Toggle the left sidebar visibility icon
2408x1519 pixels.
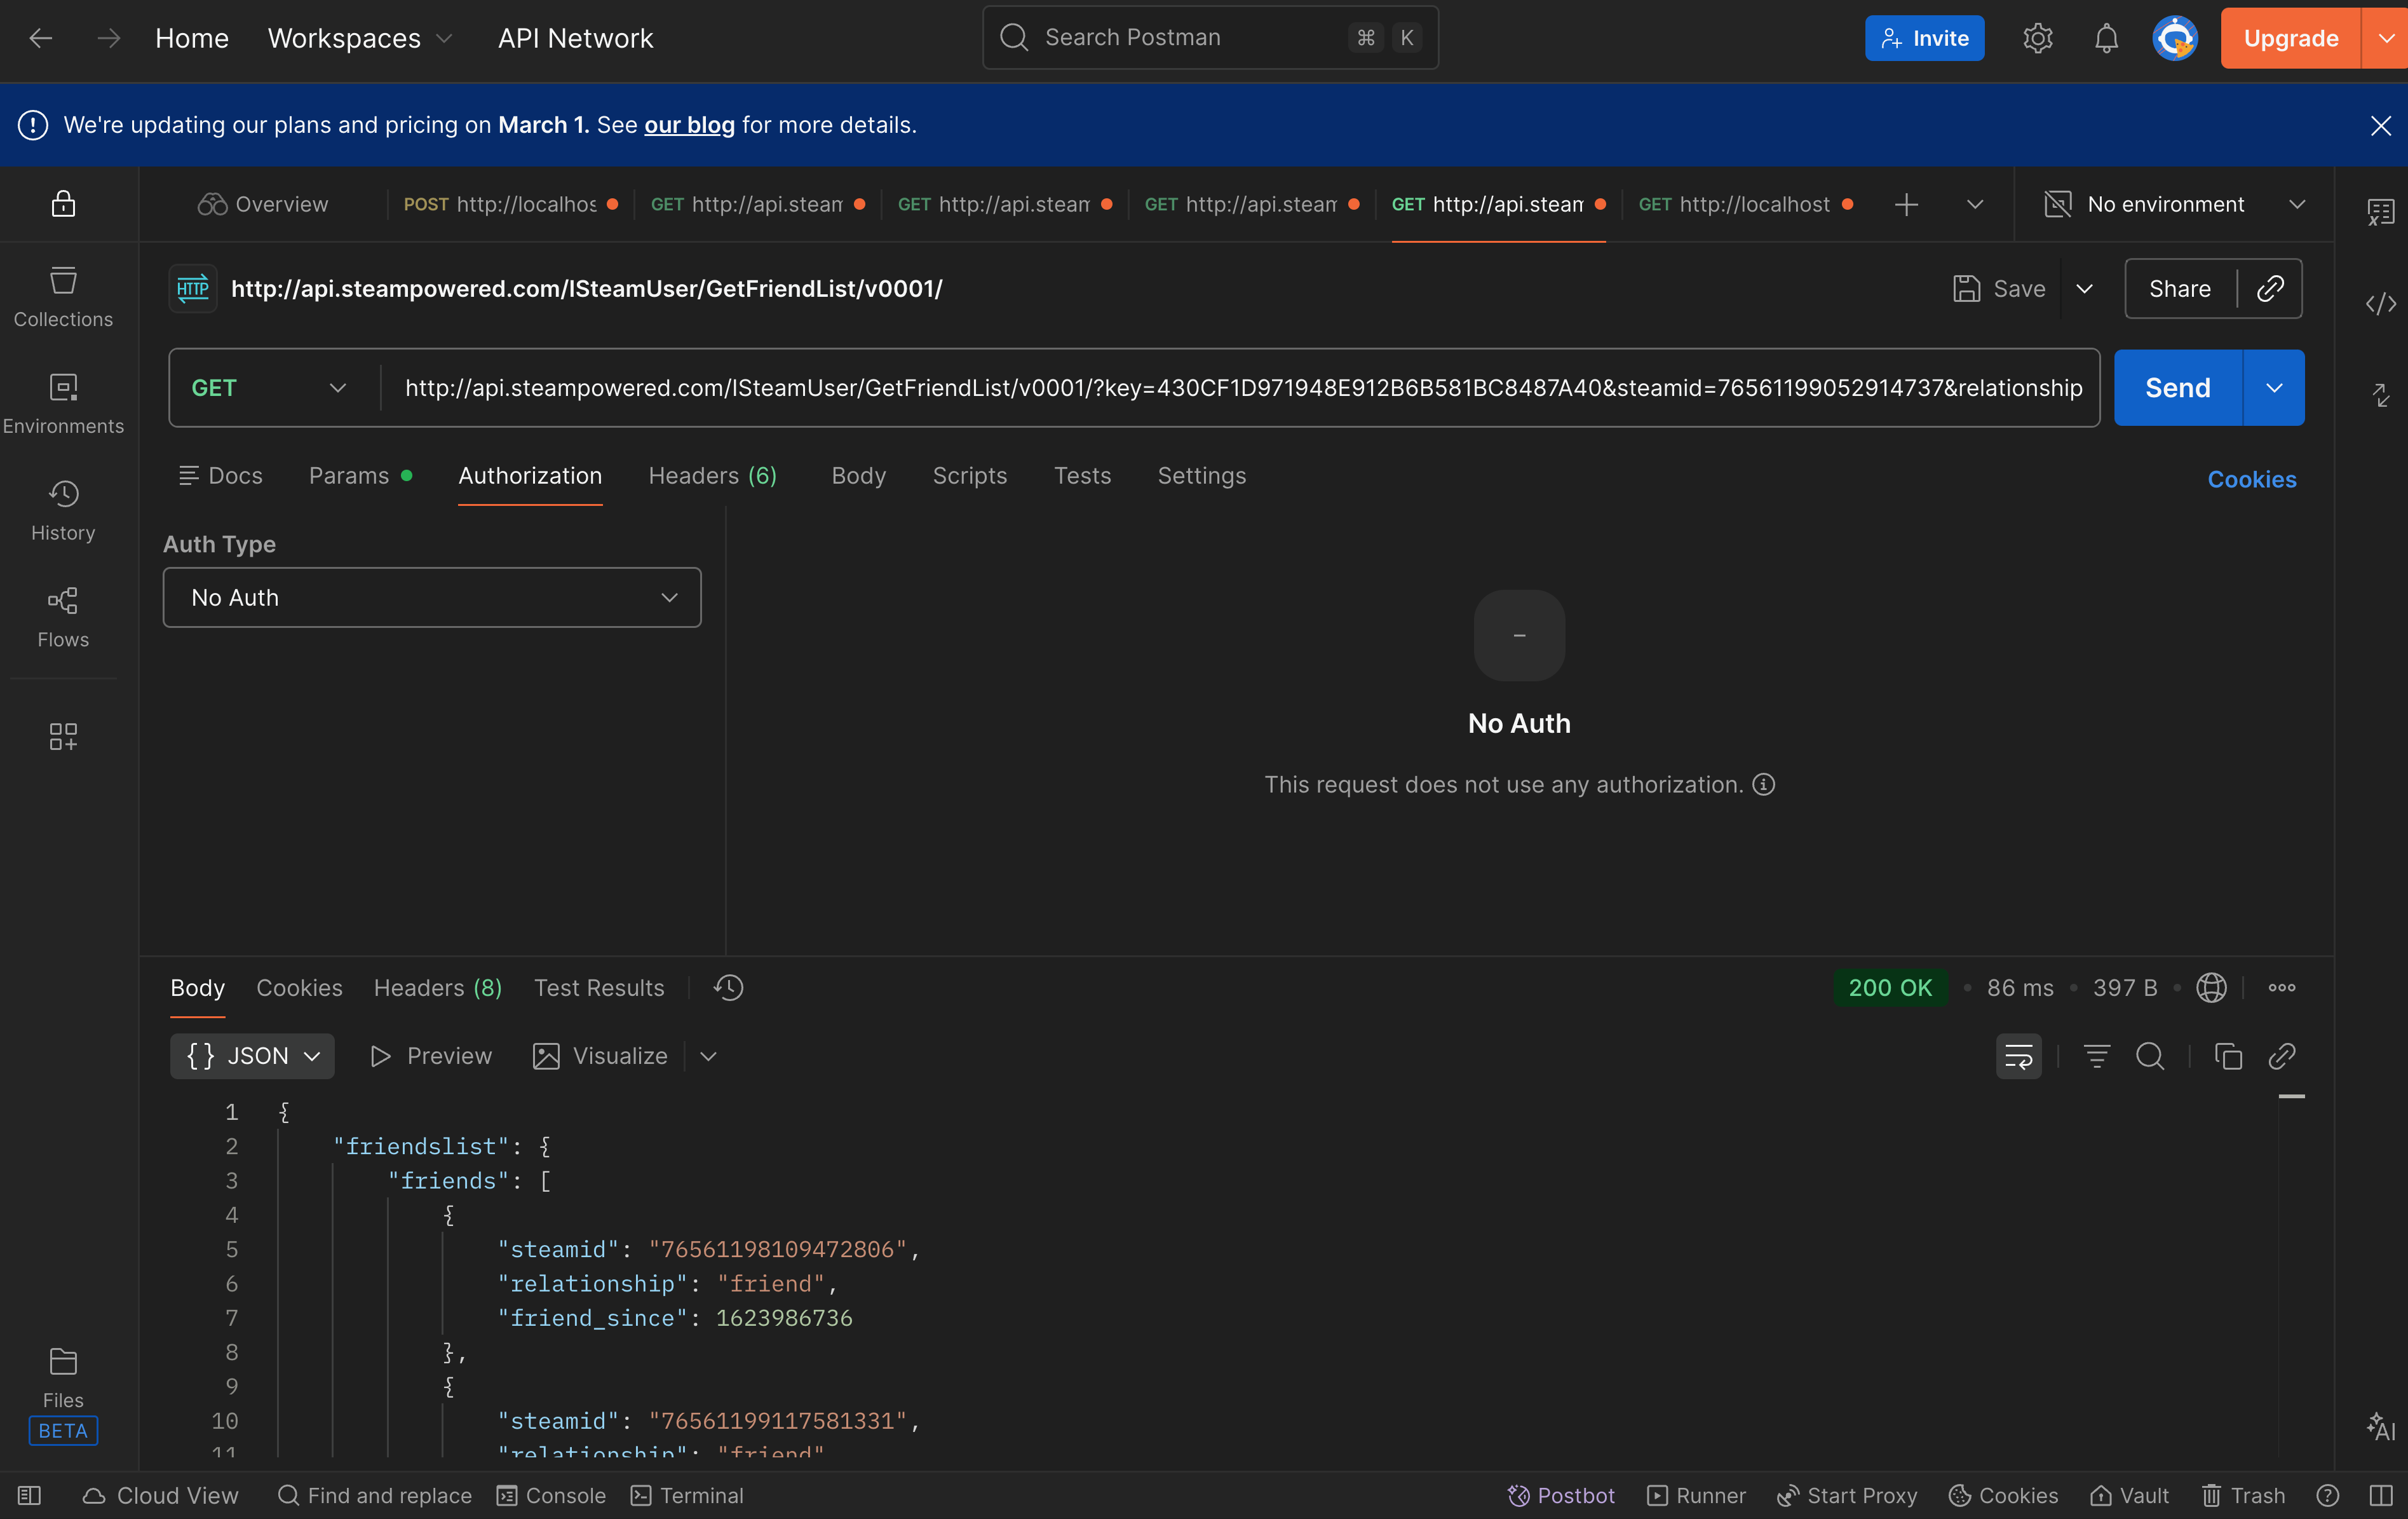(30, 1495)
